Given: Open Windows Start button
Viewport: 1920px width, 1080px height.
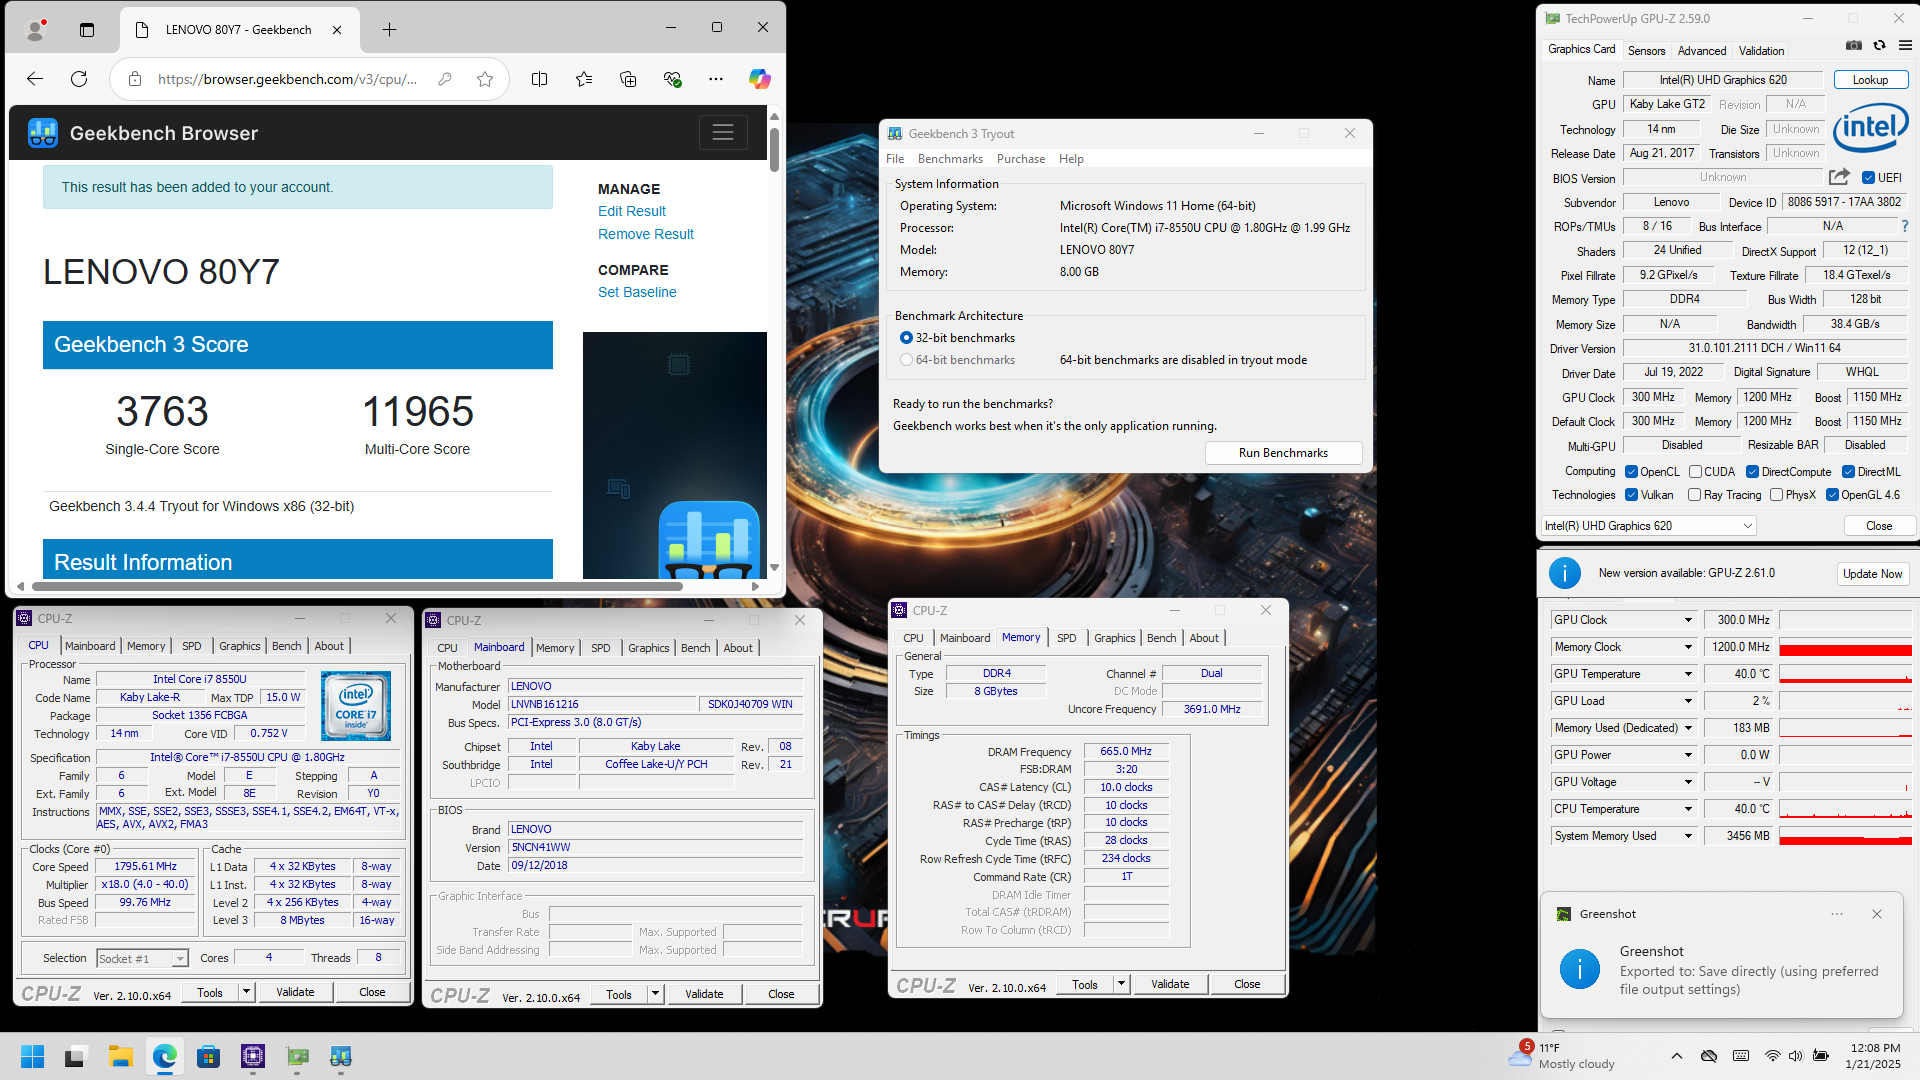Looking at the screenshot, I should [x=32, y=1056].
